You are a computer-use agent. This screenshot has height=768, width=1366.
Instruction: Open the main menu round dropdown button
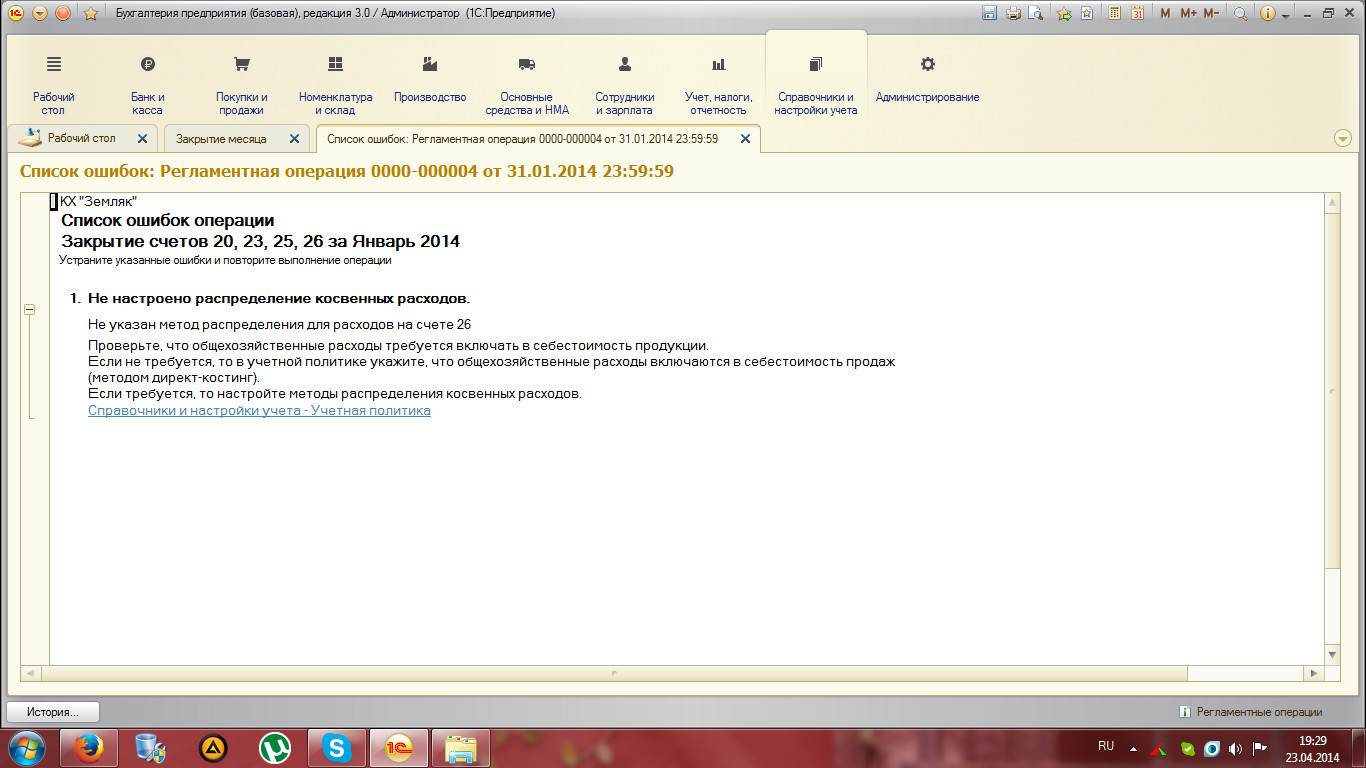[x=40, y=13]
